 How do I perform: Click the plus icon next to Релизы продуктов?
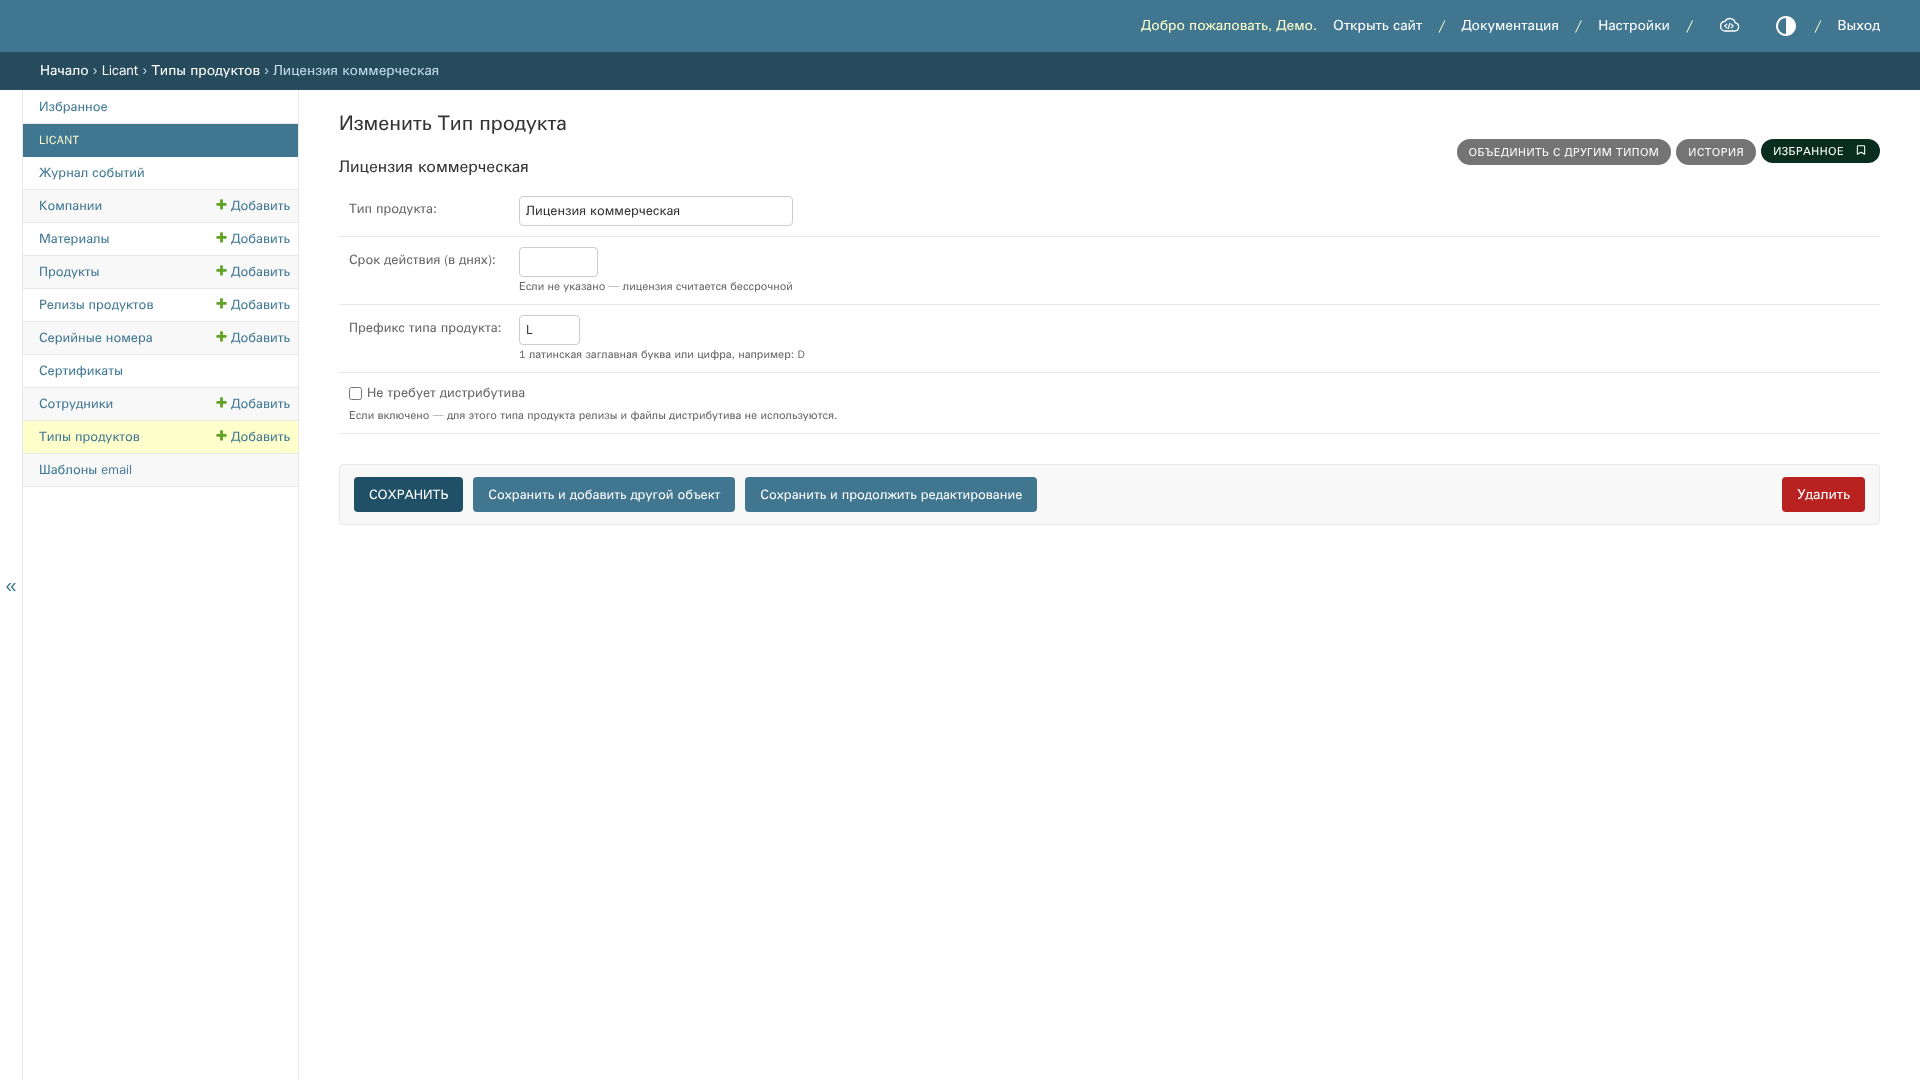(221, 304)
